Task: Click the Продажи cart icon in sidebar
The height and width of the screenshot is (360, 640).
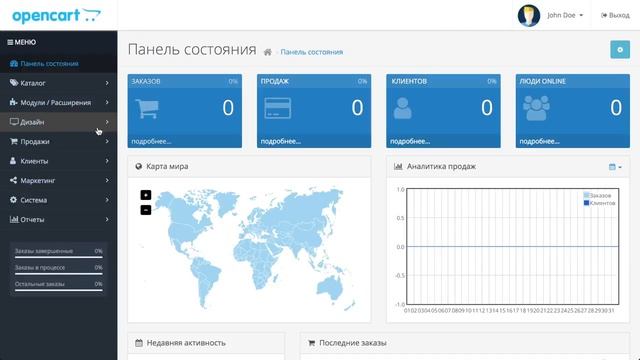Action: click(14, 141)
